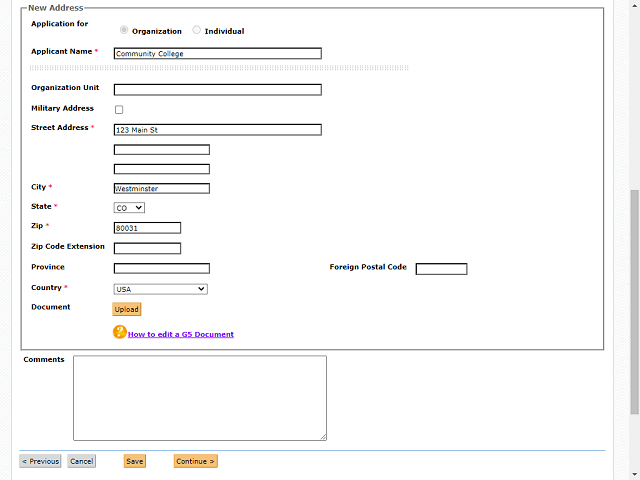640x480 pixels.
Task: Click the Application for label
Action: tap(60, 24)
